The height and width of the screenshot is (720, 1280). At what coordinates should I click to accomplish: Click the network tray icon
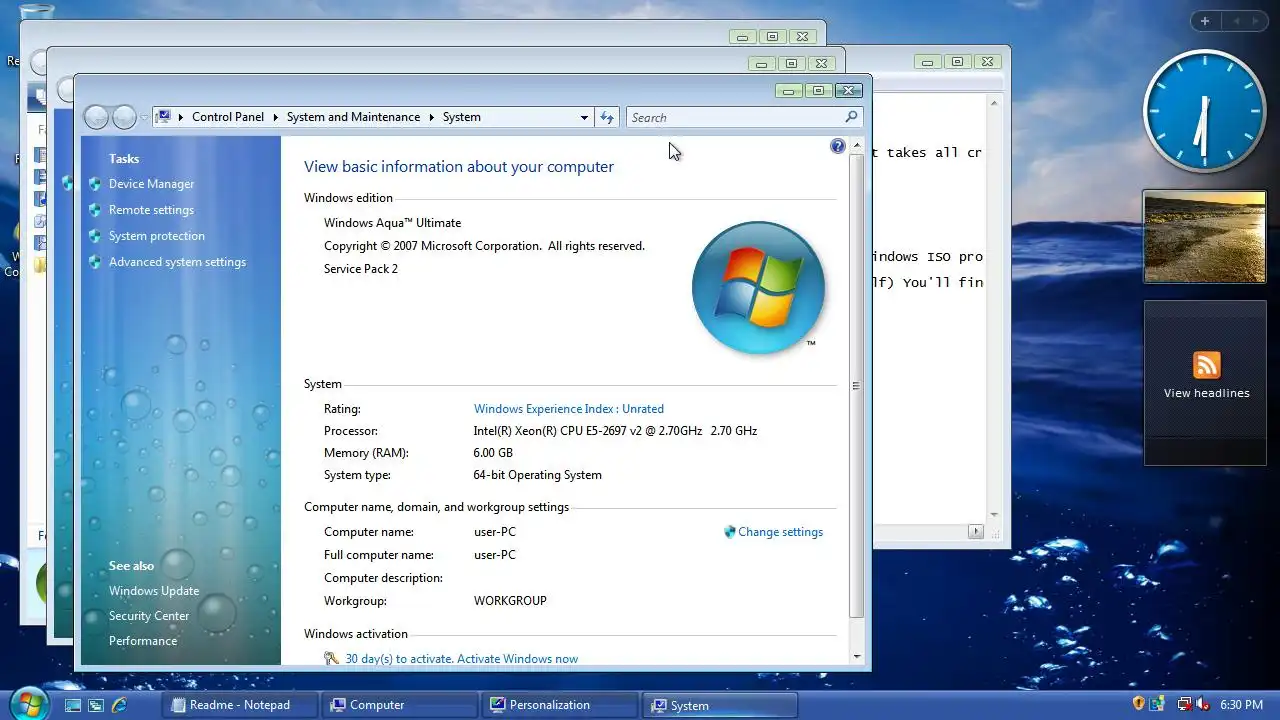(x=1184, y=704)
